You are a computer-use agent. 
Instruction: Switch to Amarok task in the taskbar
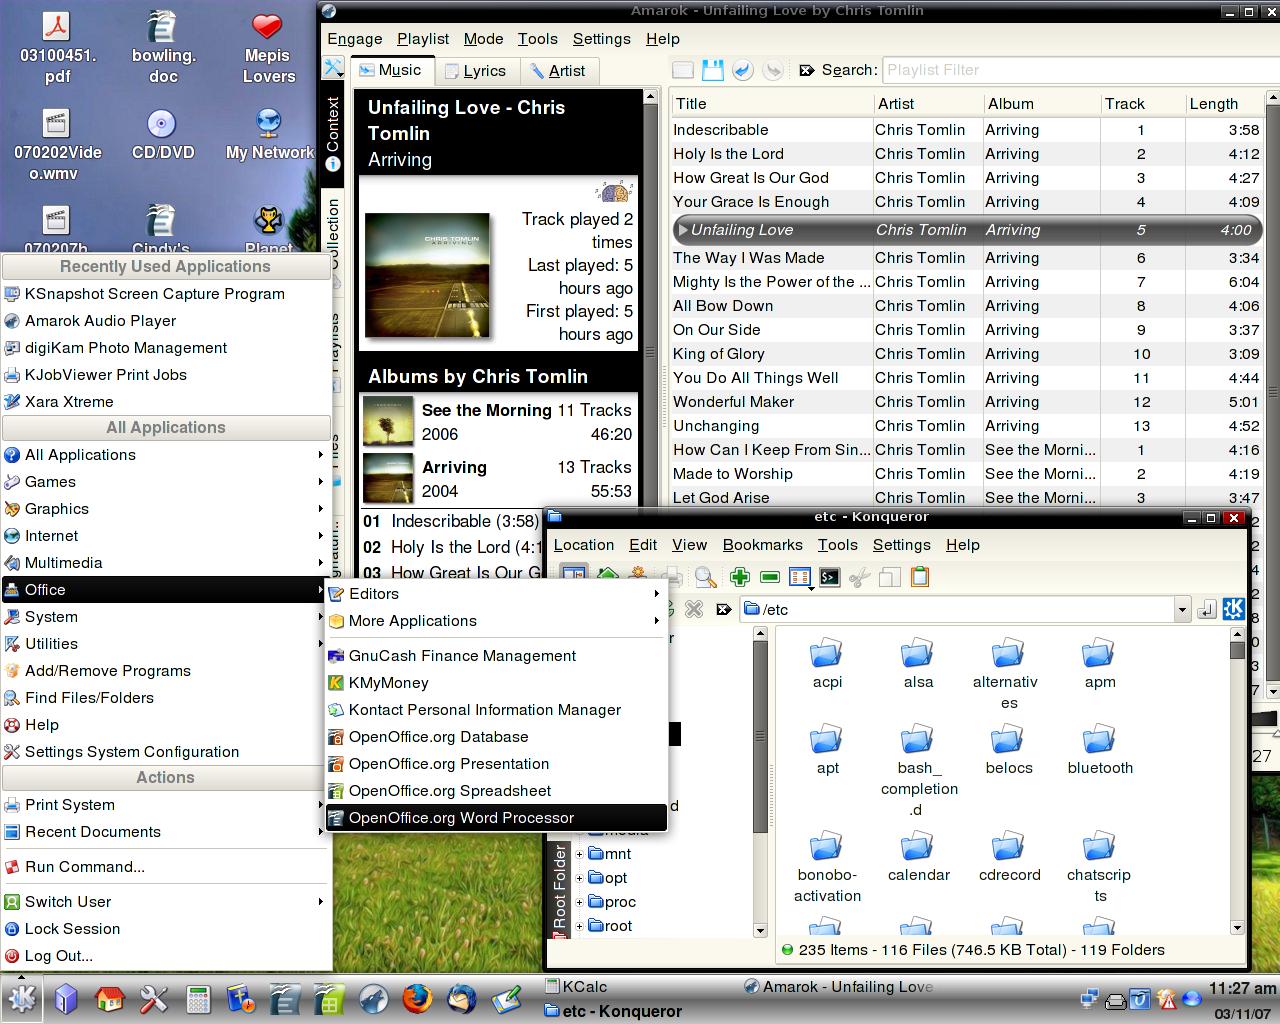point(839,986)
